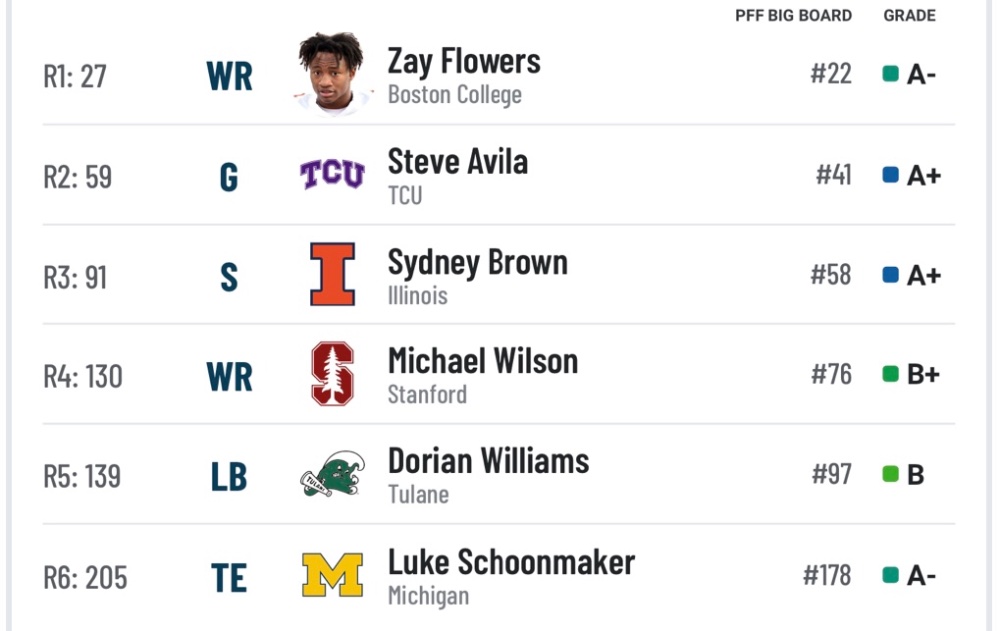Click the LB position label for Dorian Williams

(229, 477)
